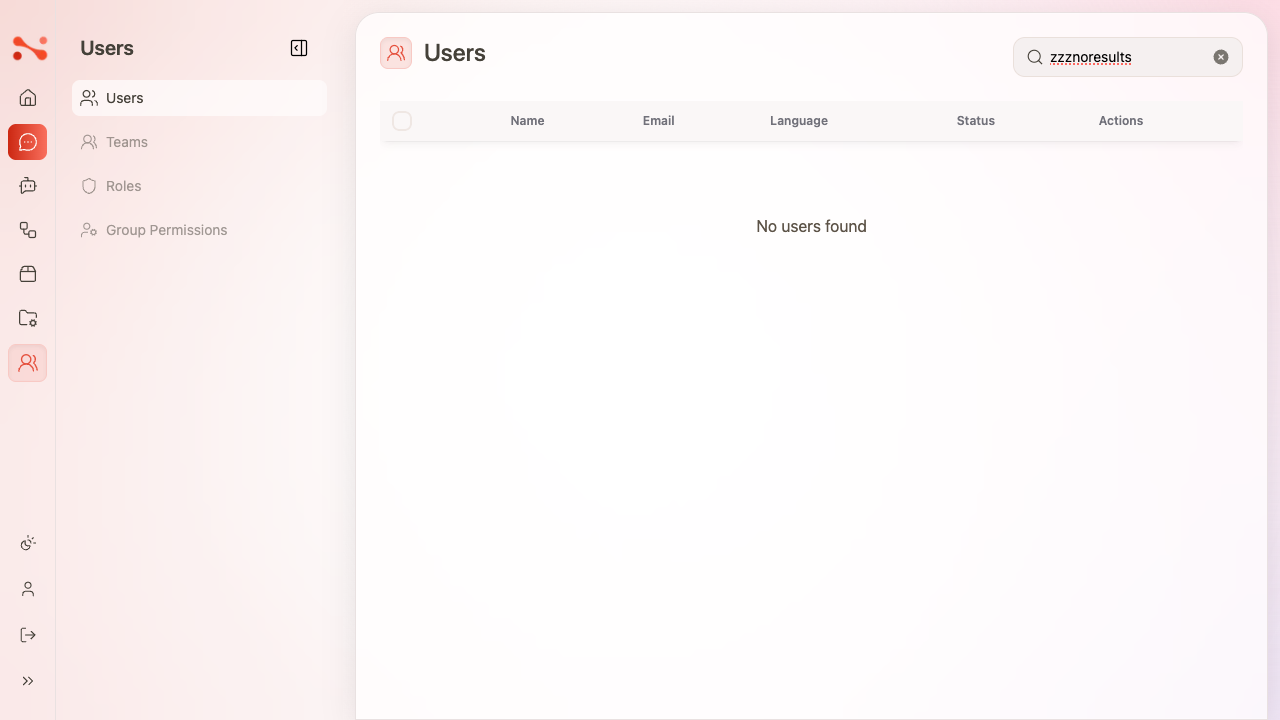The width and height of the screenshot is (1280, 720).
Task: Click the search field containing zzznoresults
Action: pyautogui.click(x=1128, y=57)
